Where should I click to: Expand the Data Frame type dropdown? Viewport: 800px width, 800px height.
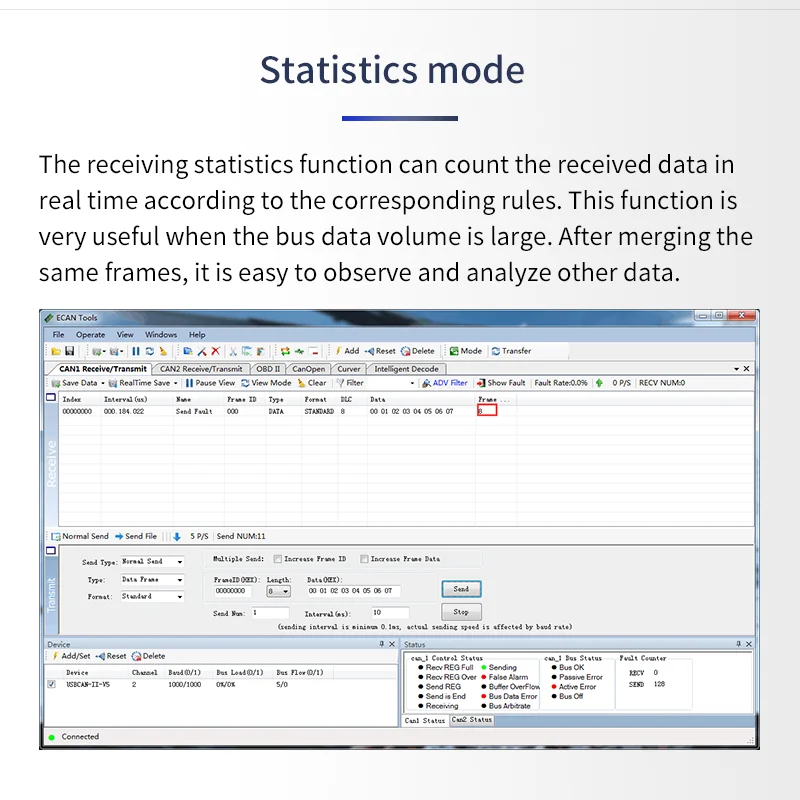tap(179, 580)
